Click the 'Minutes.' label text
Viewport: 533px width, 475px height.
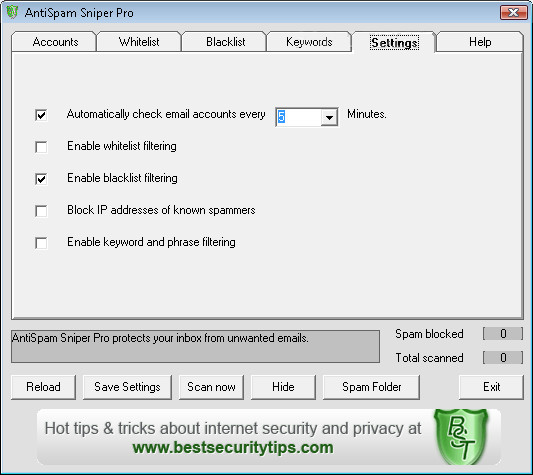click(366, 114)
